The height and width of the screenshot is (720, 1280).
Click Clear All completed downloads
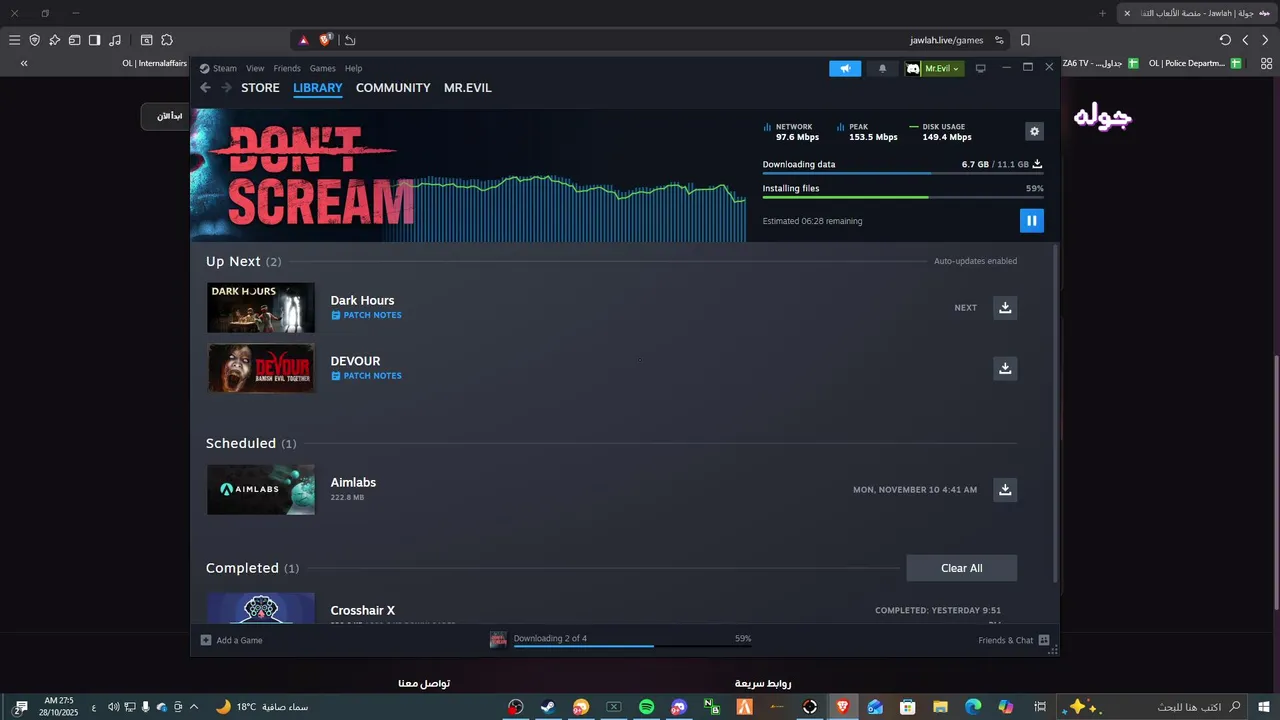(x=961, y=568)
